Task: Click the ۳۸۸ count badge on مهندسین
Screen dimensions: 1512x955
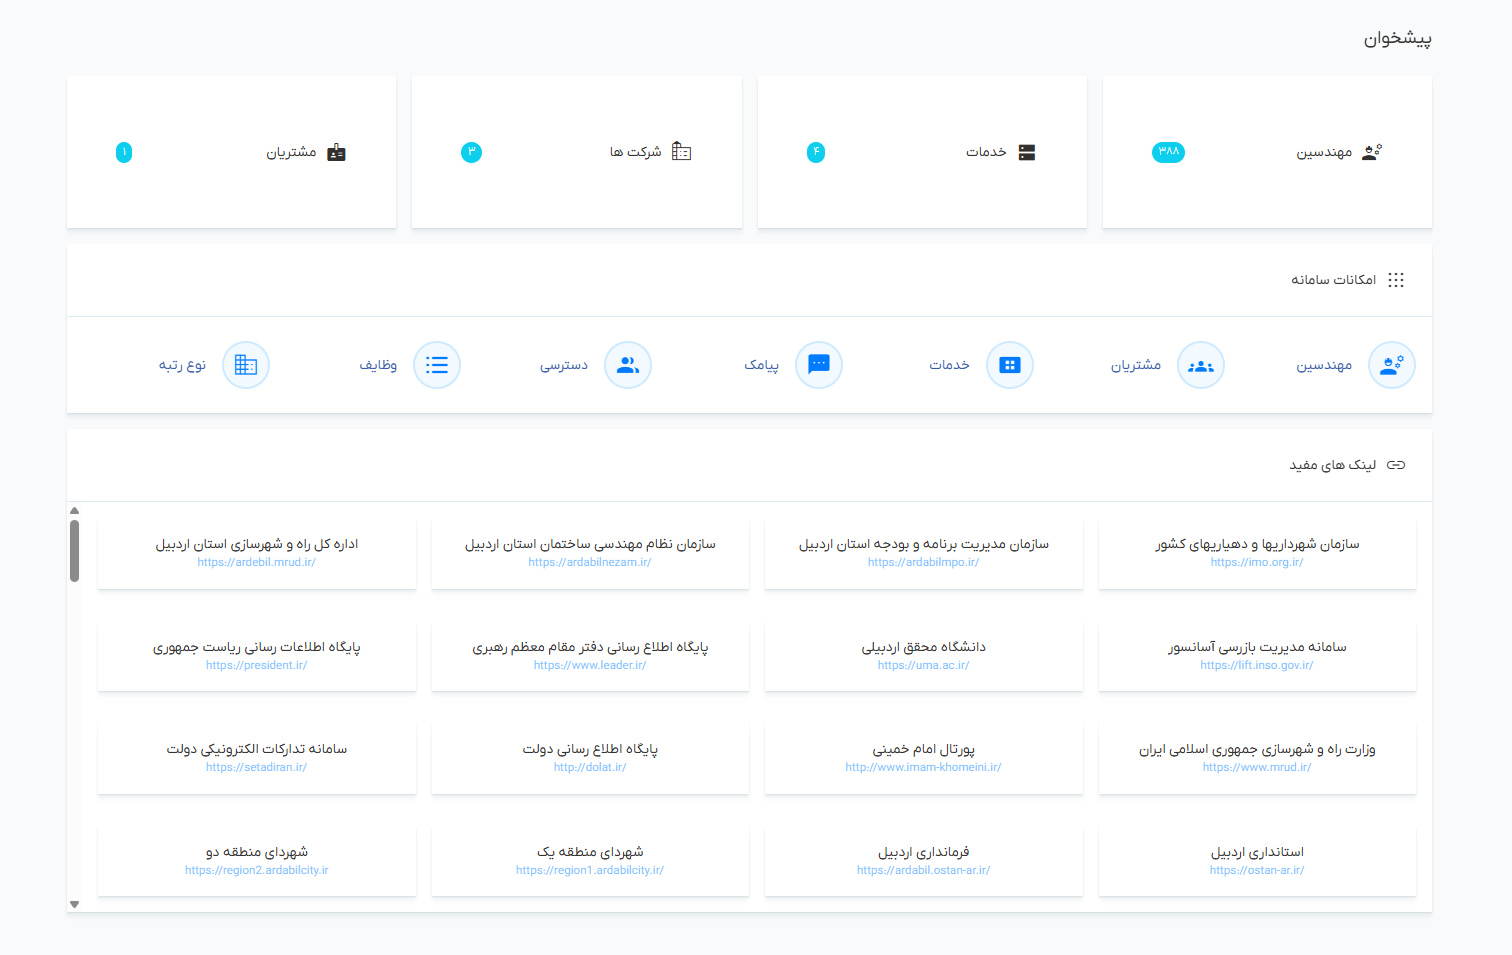Action: (x=1168, y=152)
